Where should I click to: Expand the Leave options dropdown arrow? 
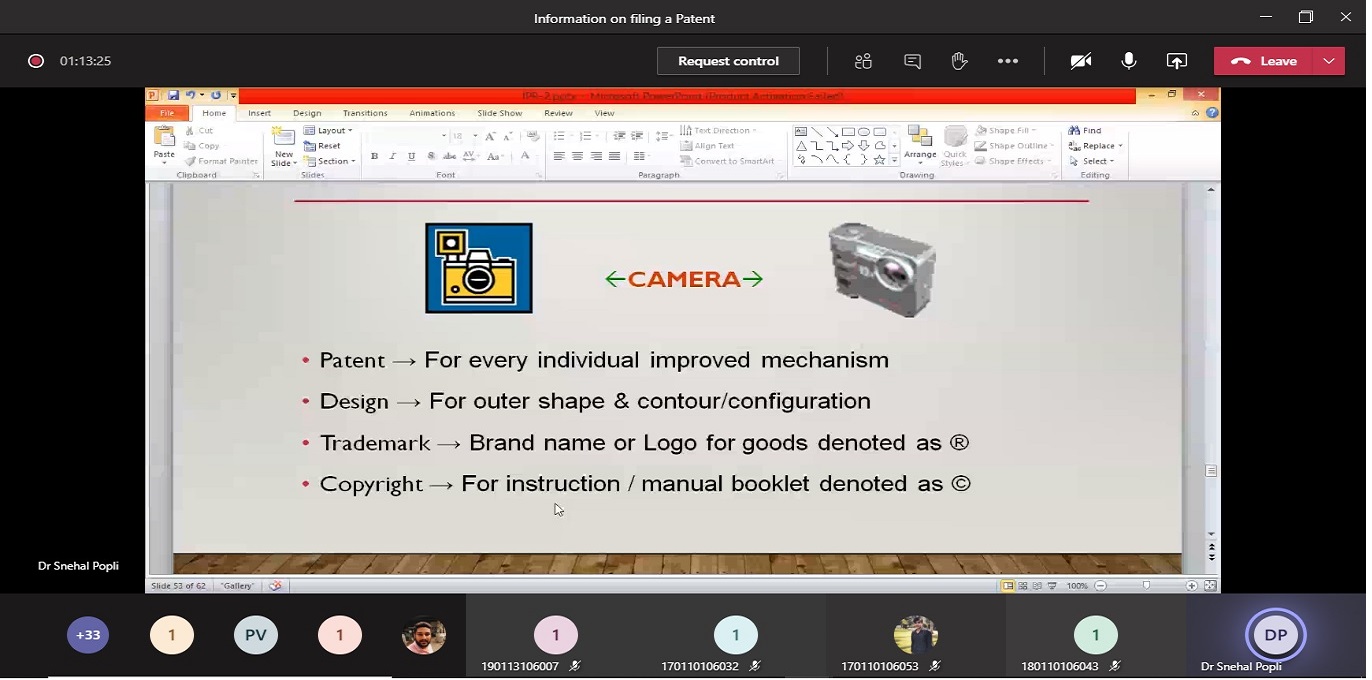click(x=1328, y=61)
